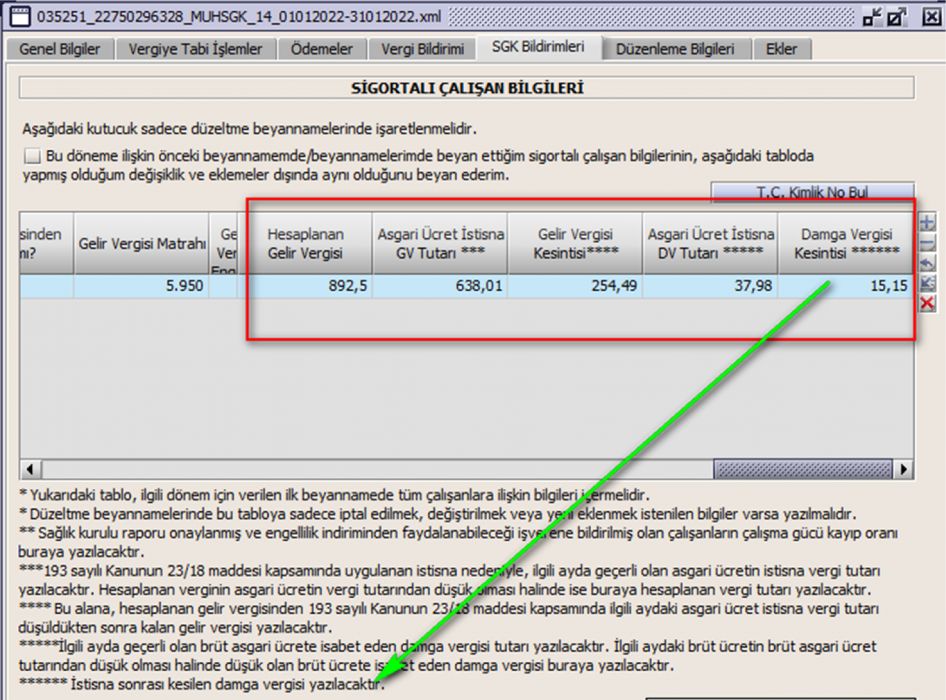Image resolution: width=946 pixels, height=700 pixels.
Task: Select the Ekler tab
Action: pos(782,49)
